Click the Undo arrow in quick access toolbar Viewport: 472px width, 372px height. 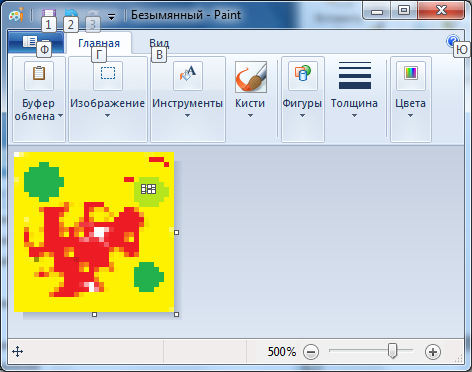click(x=71, y=14)
